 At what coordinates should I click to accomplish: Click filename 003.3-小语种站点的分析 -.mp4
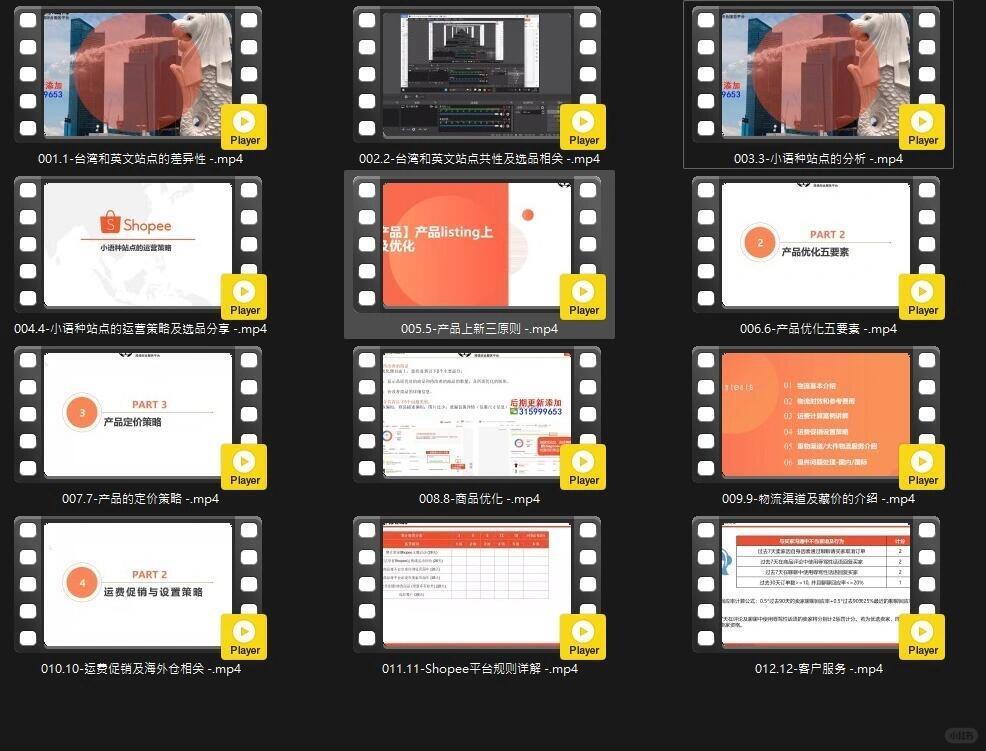point(818,159)
